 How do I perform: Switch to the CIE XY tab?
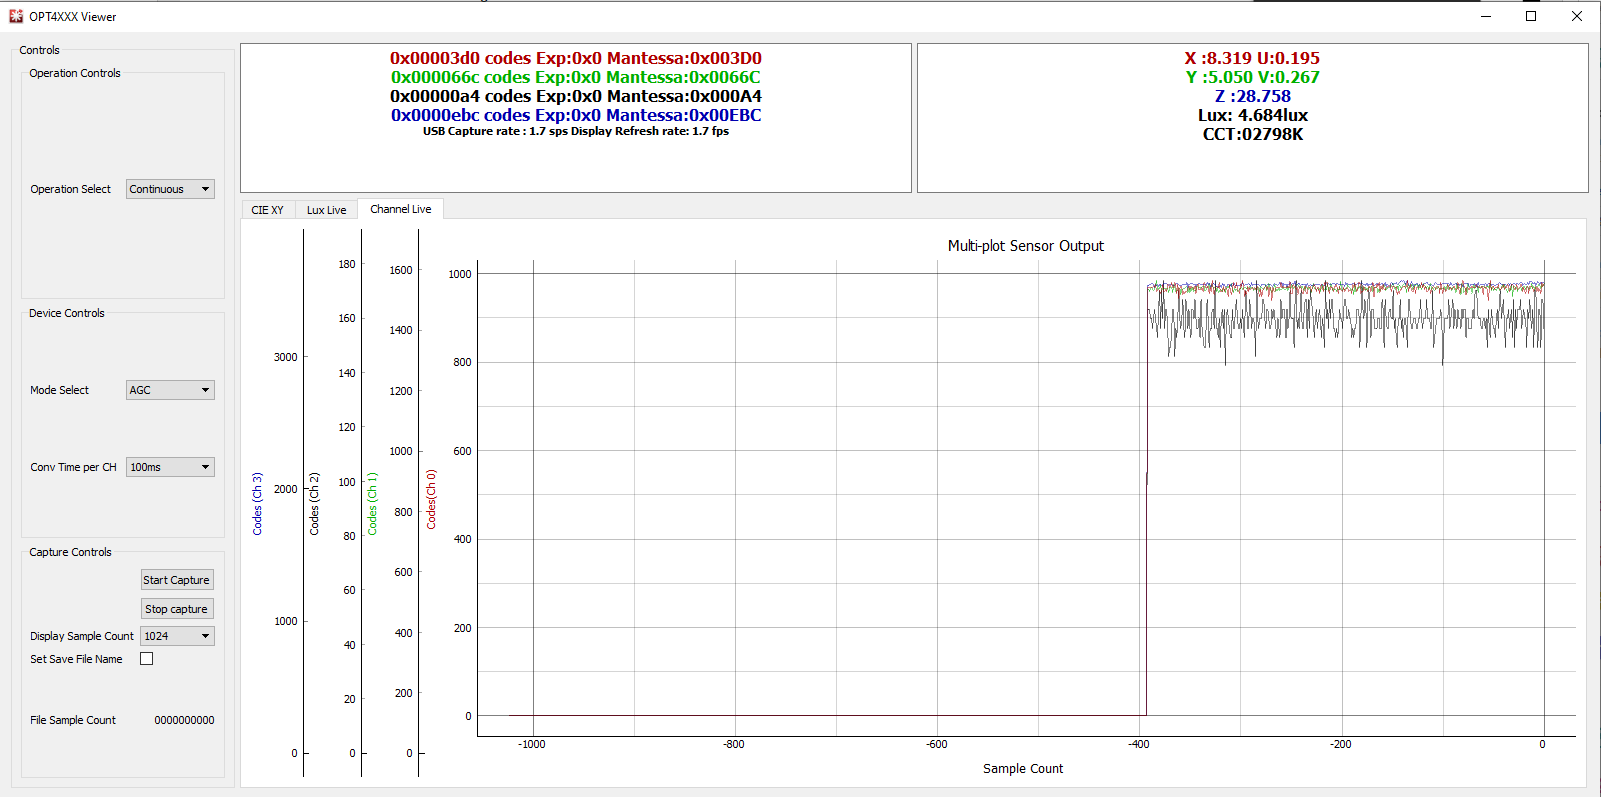tap(267, 210)
